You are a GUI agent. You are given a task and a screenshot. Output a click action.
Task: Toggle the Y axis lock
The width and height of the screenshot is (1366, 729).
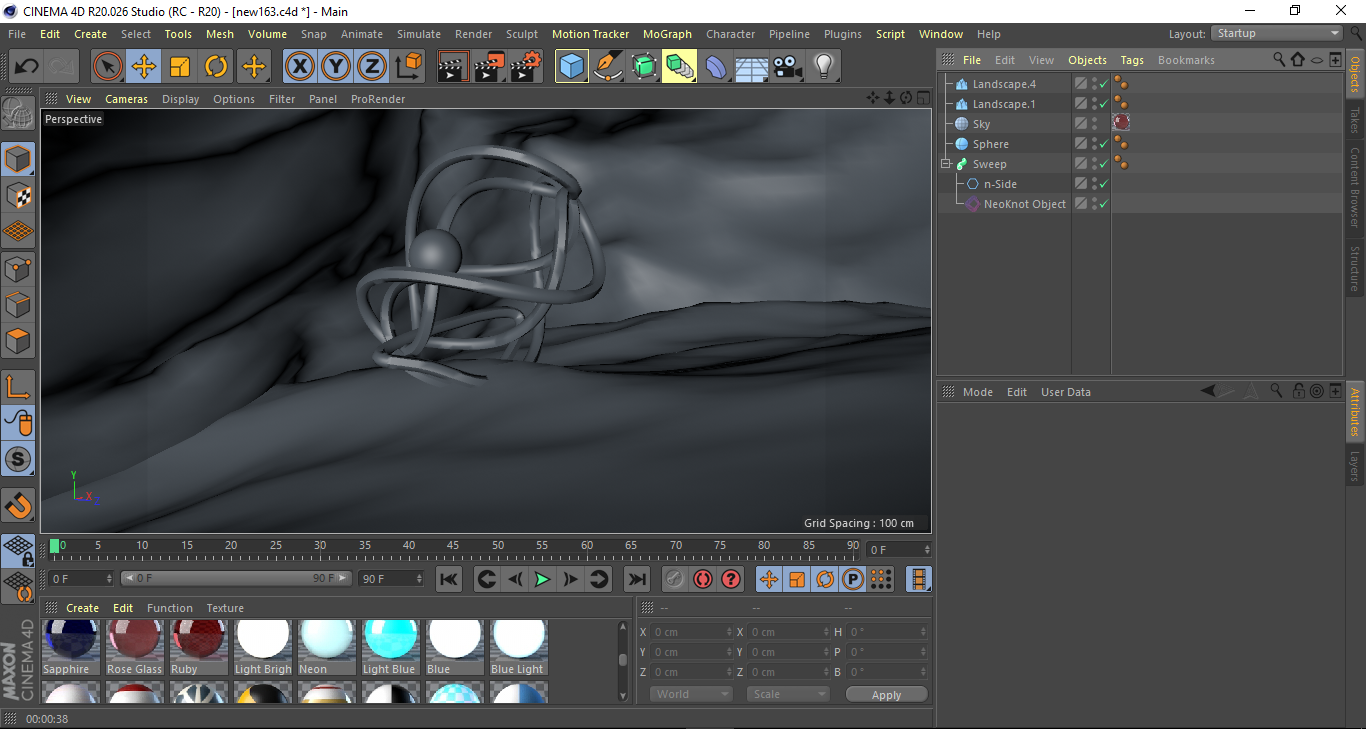coord(335,67)
